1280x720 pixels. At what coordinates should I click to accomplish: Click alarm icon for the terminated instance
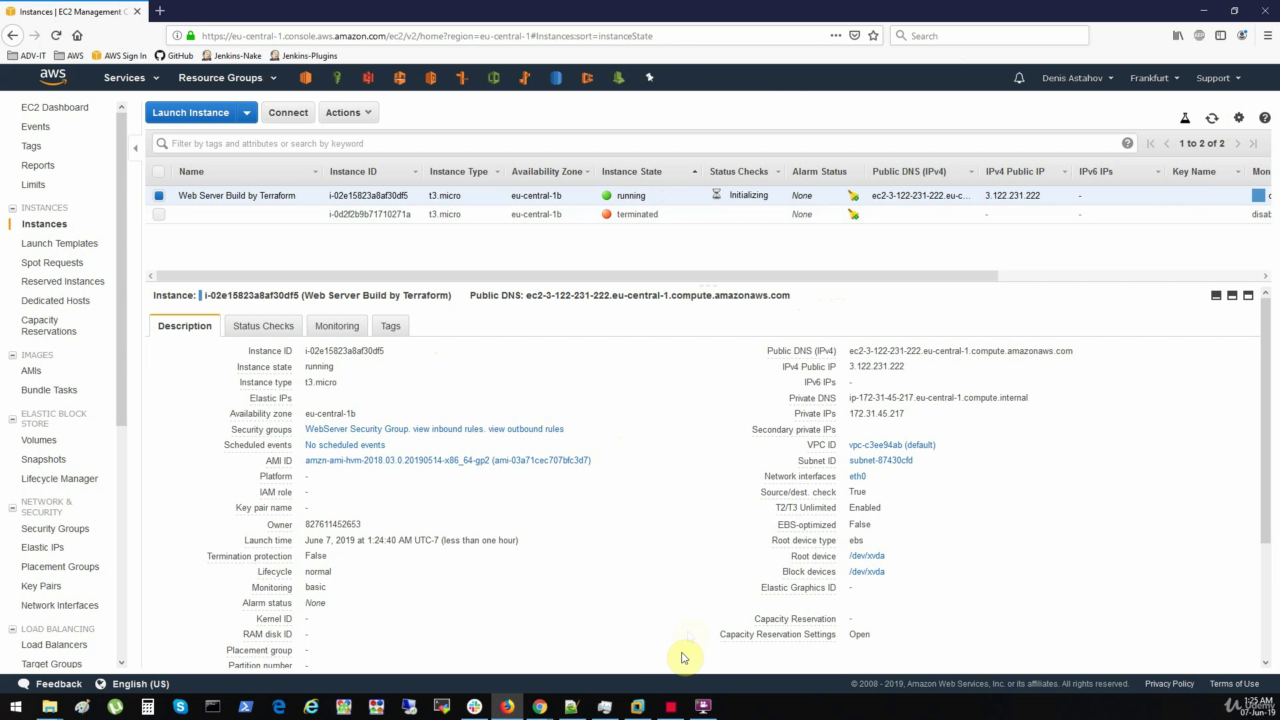[x=853, y=214]
